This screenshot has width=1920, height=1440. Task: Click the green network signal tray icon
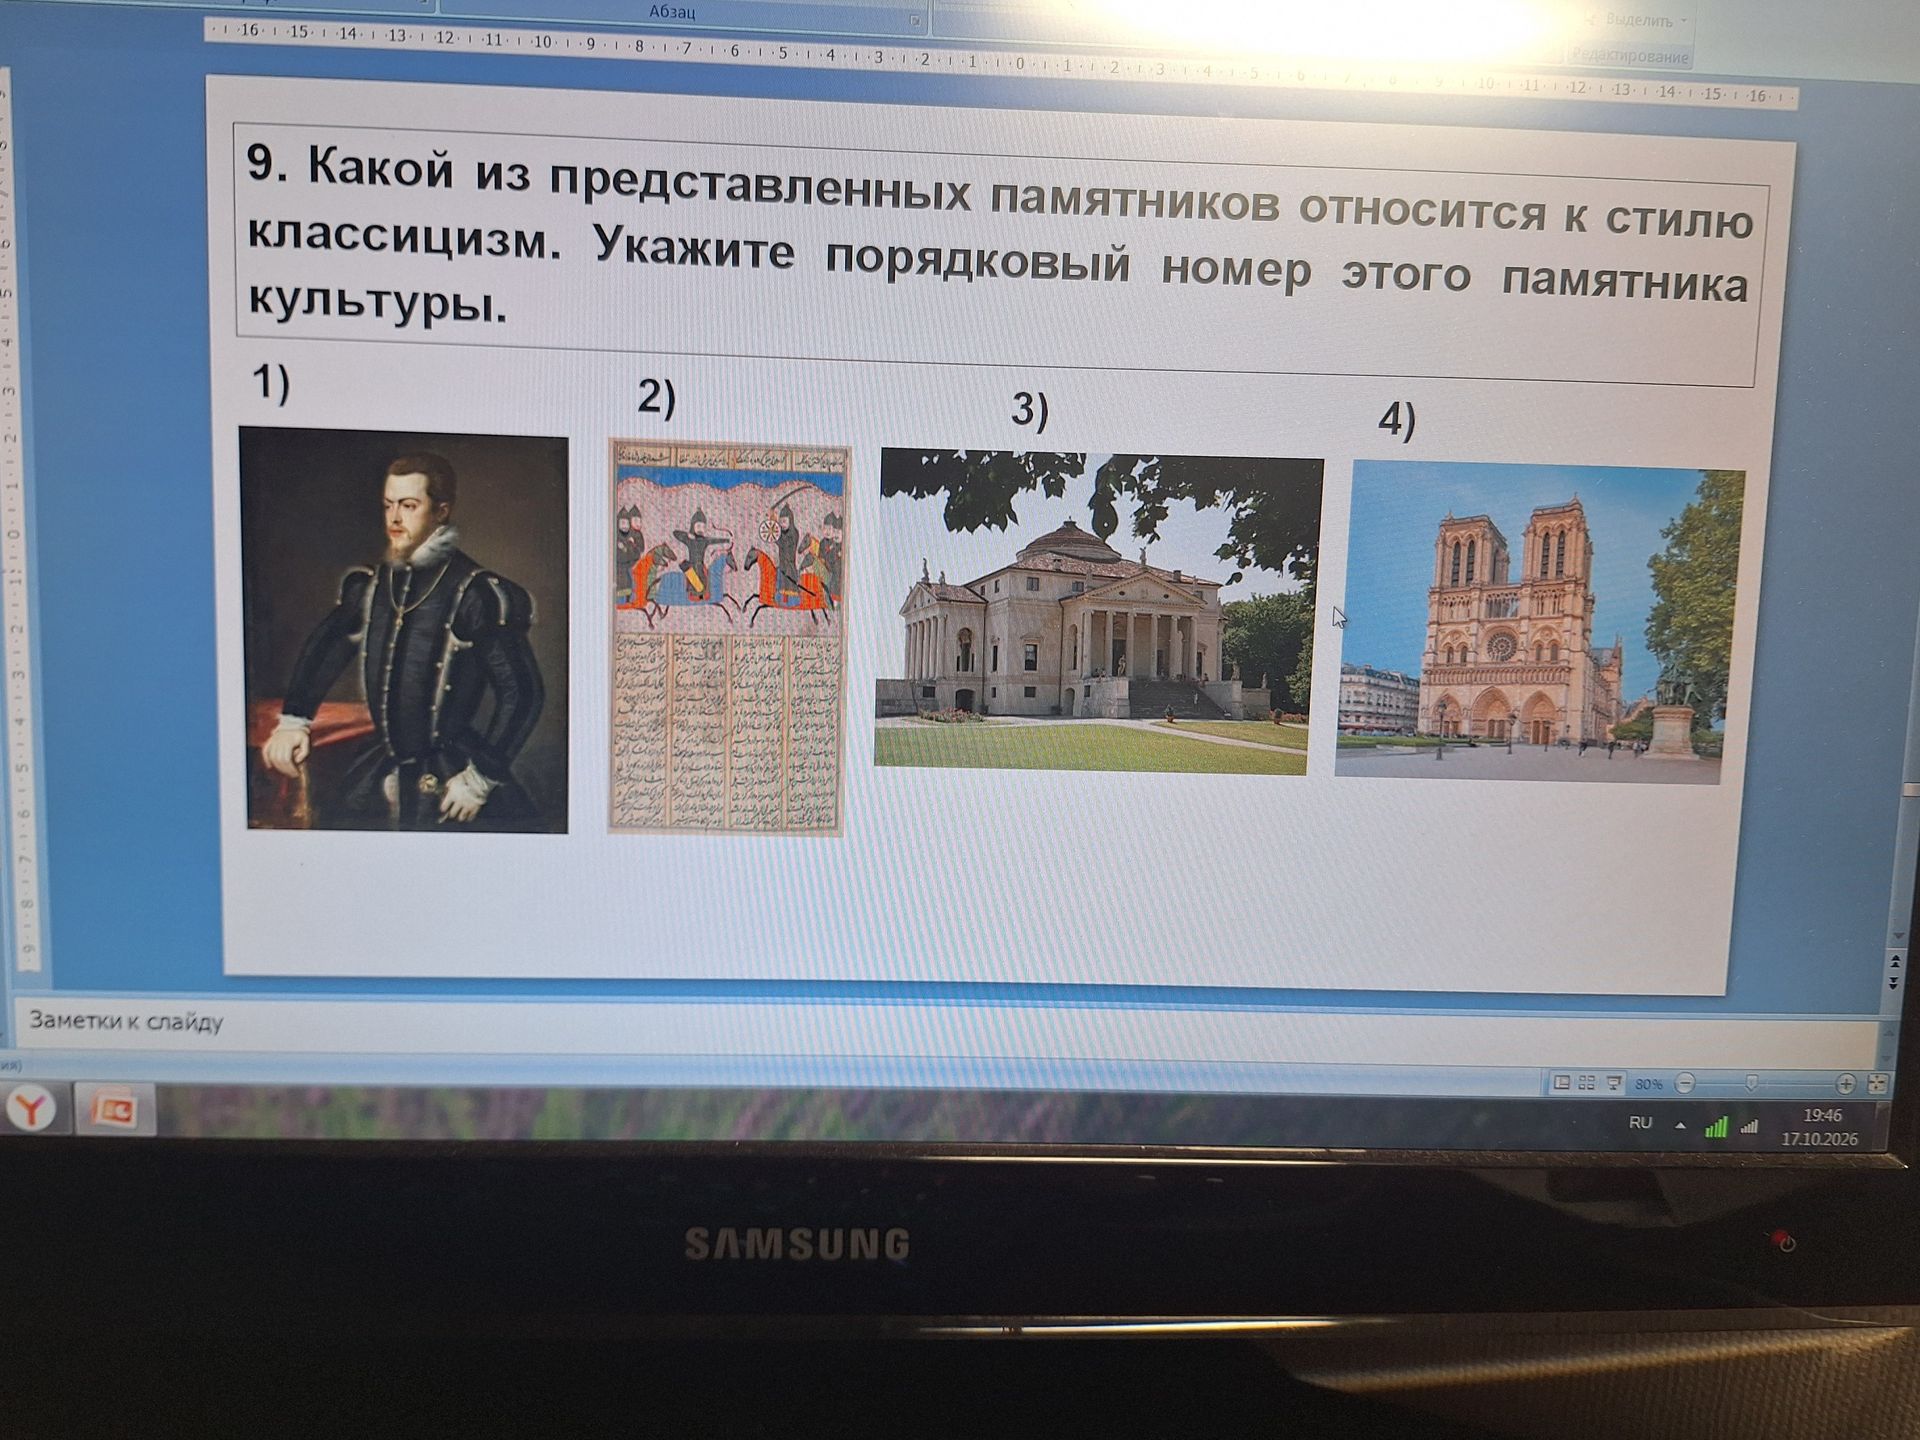(x=1716, y=1127)
